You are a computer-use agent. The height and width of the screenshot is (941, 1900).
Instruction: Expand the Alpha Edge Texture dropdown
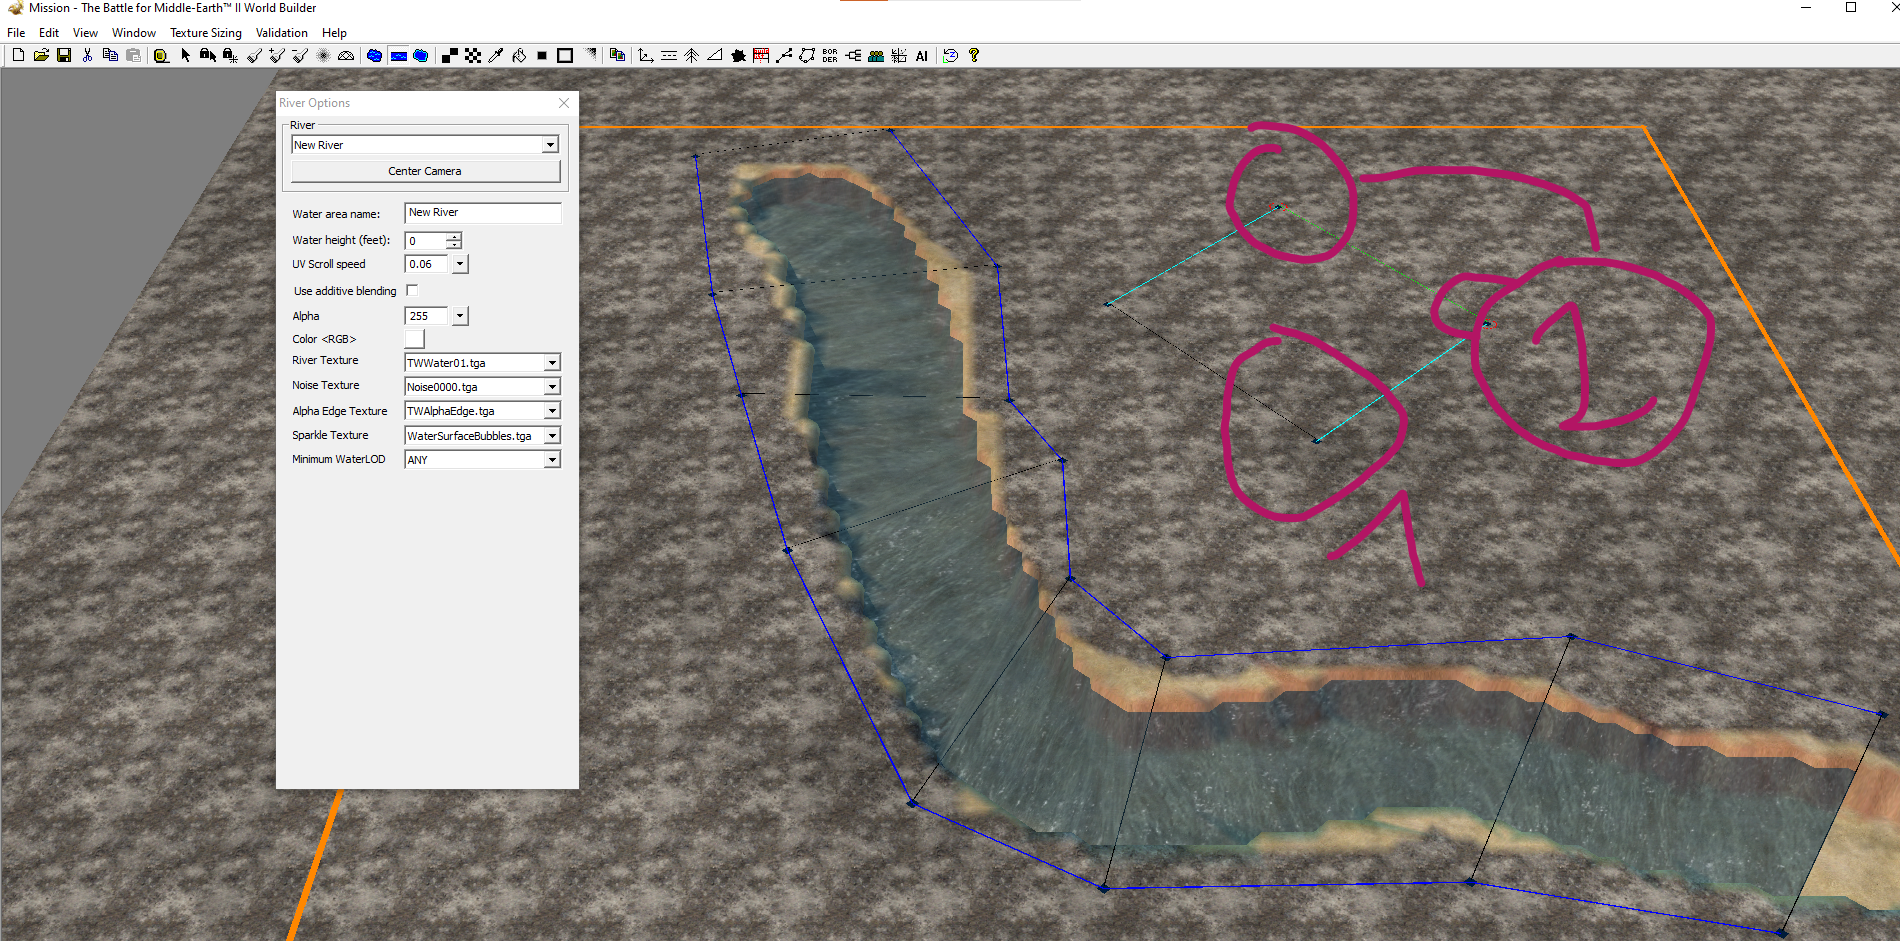click(552, 411)
